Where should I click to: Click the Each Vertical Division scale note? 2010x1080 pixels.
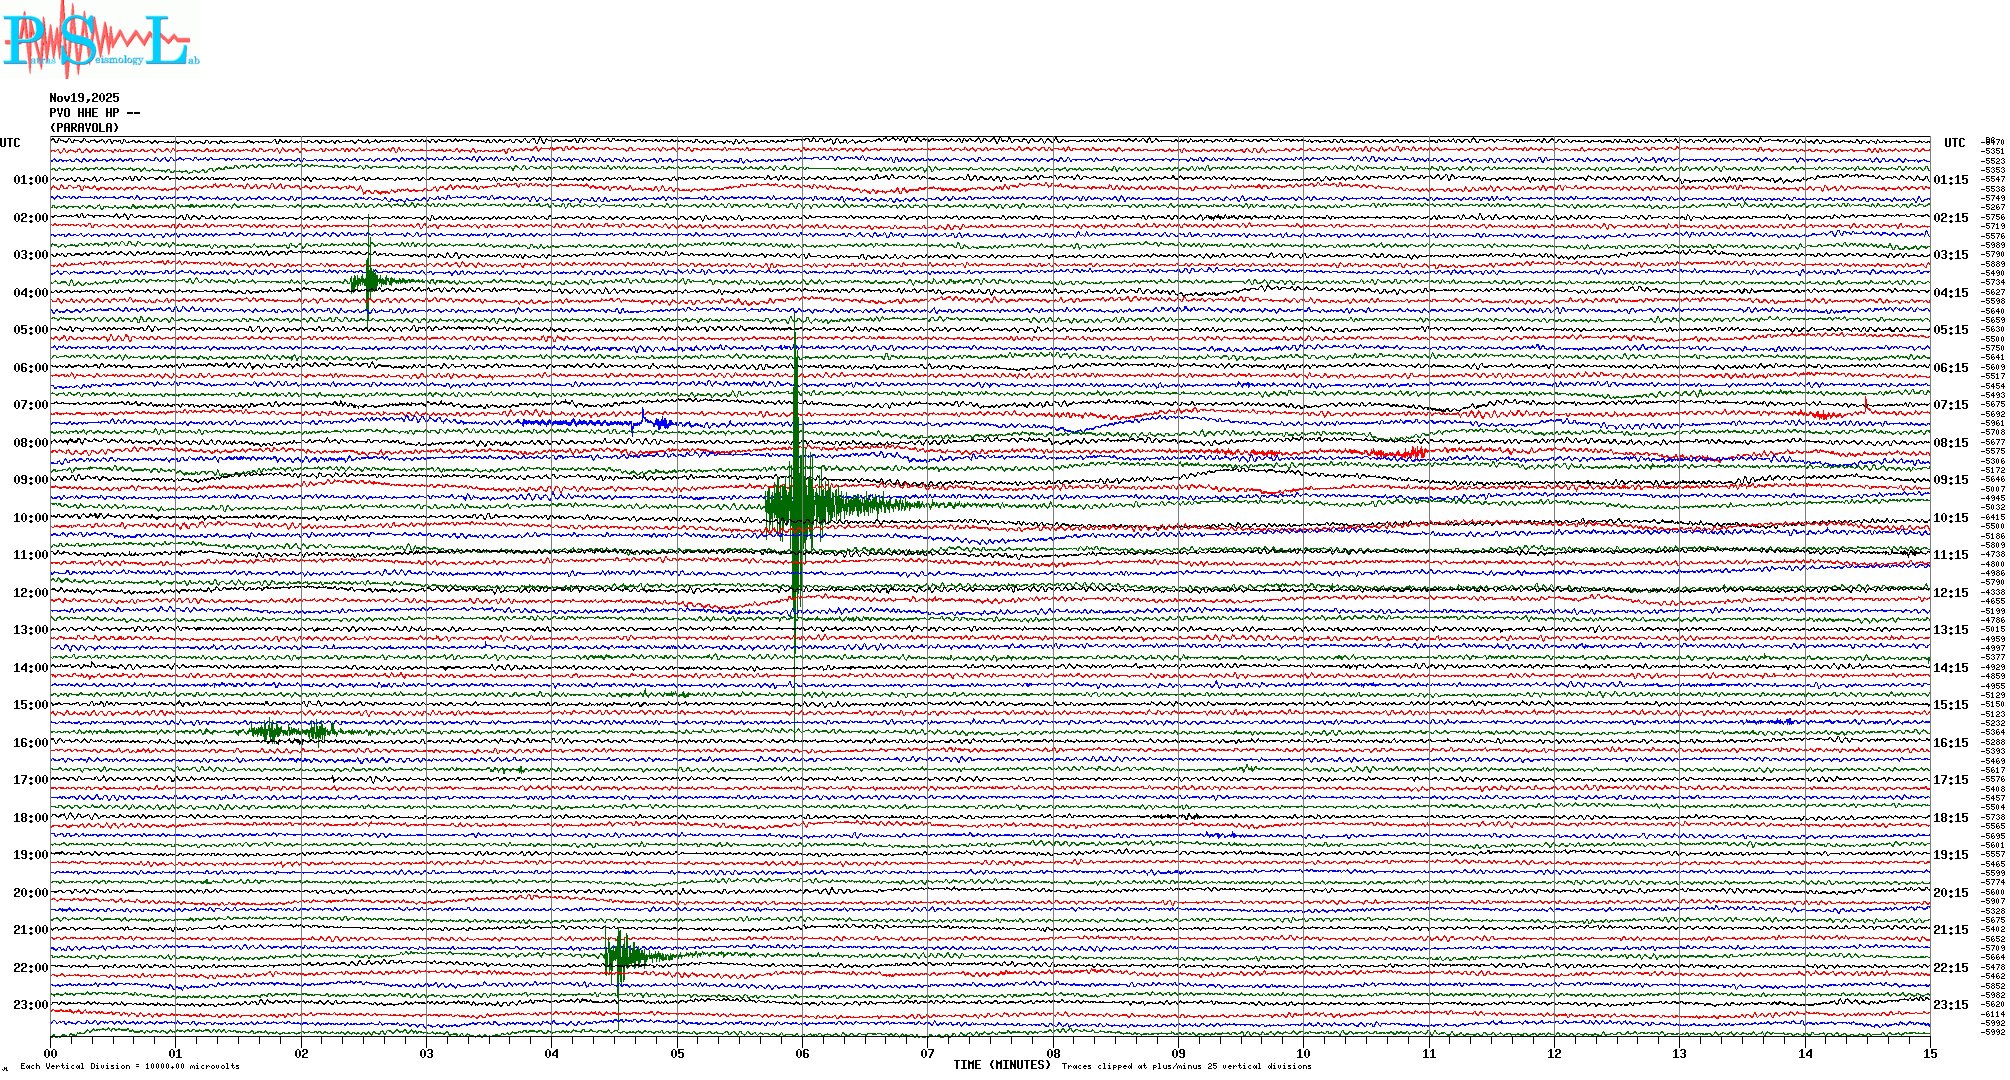130,1066
